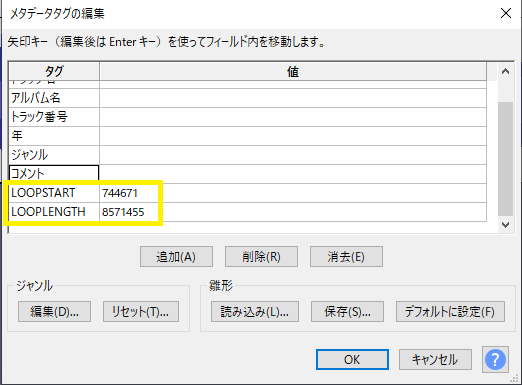Load template with 読み込み(L)...
This screenshot has width=522, height=385.
coord(255,312)
